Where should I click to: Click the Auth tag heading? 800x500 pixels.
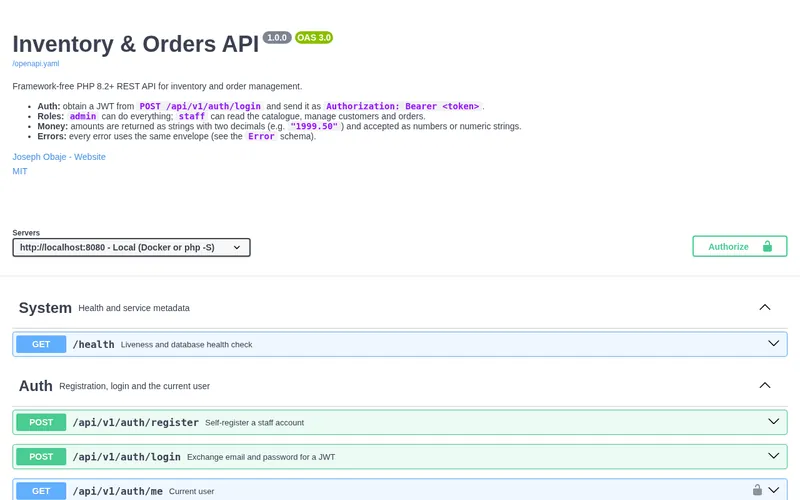tap(36, 386)
